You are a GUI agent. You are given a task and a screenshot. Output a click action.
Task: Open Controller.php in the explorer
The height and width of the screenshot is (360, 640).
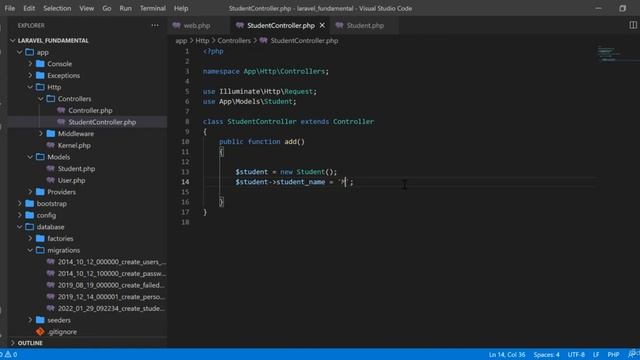pos(90,110)
